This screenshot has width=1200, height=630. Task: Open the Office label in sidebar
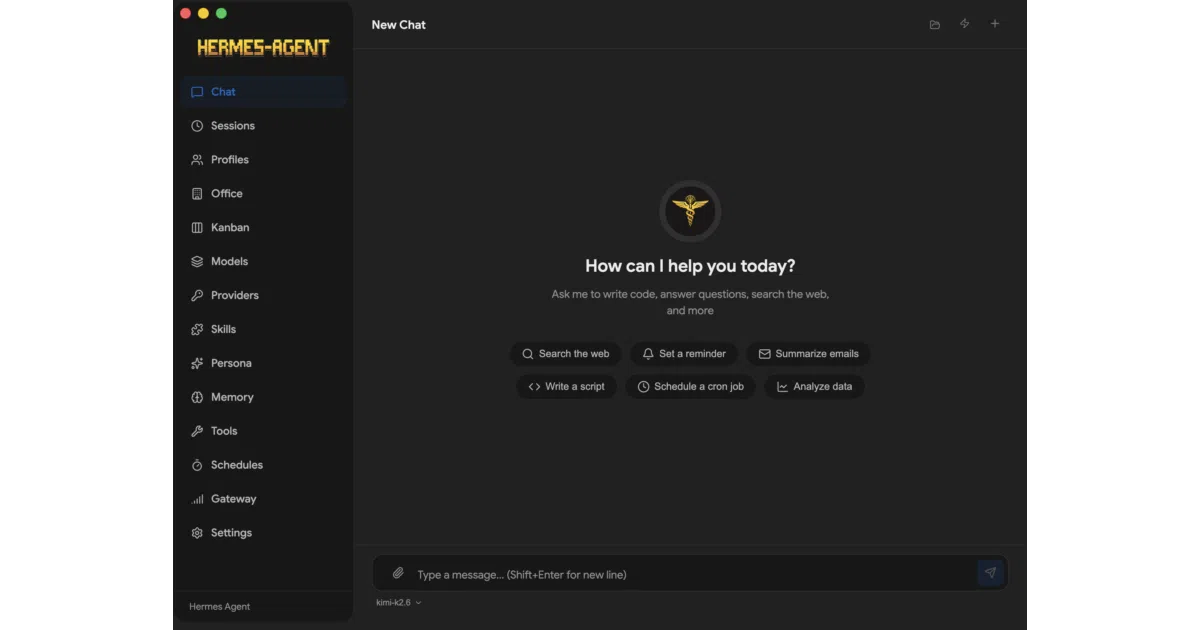click(x=227, y=194)
